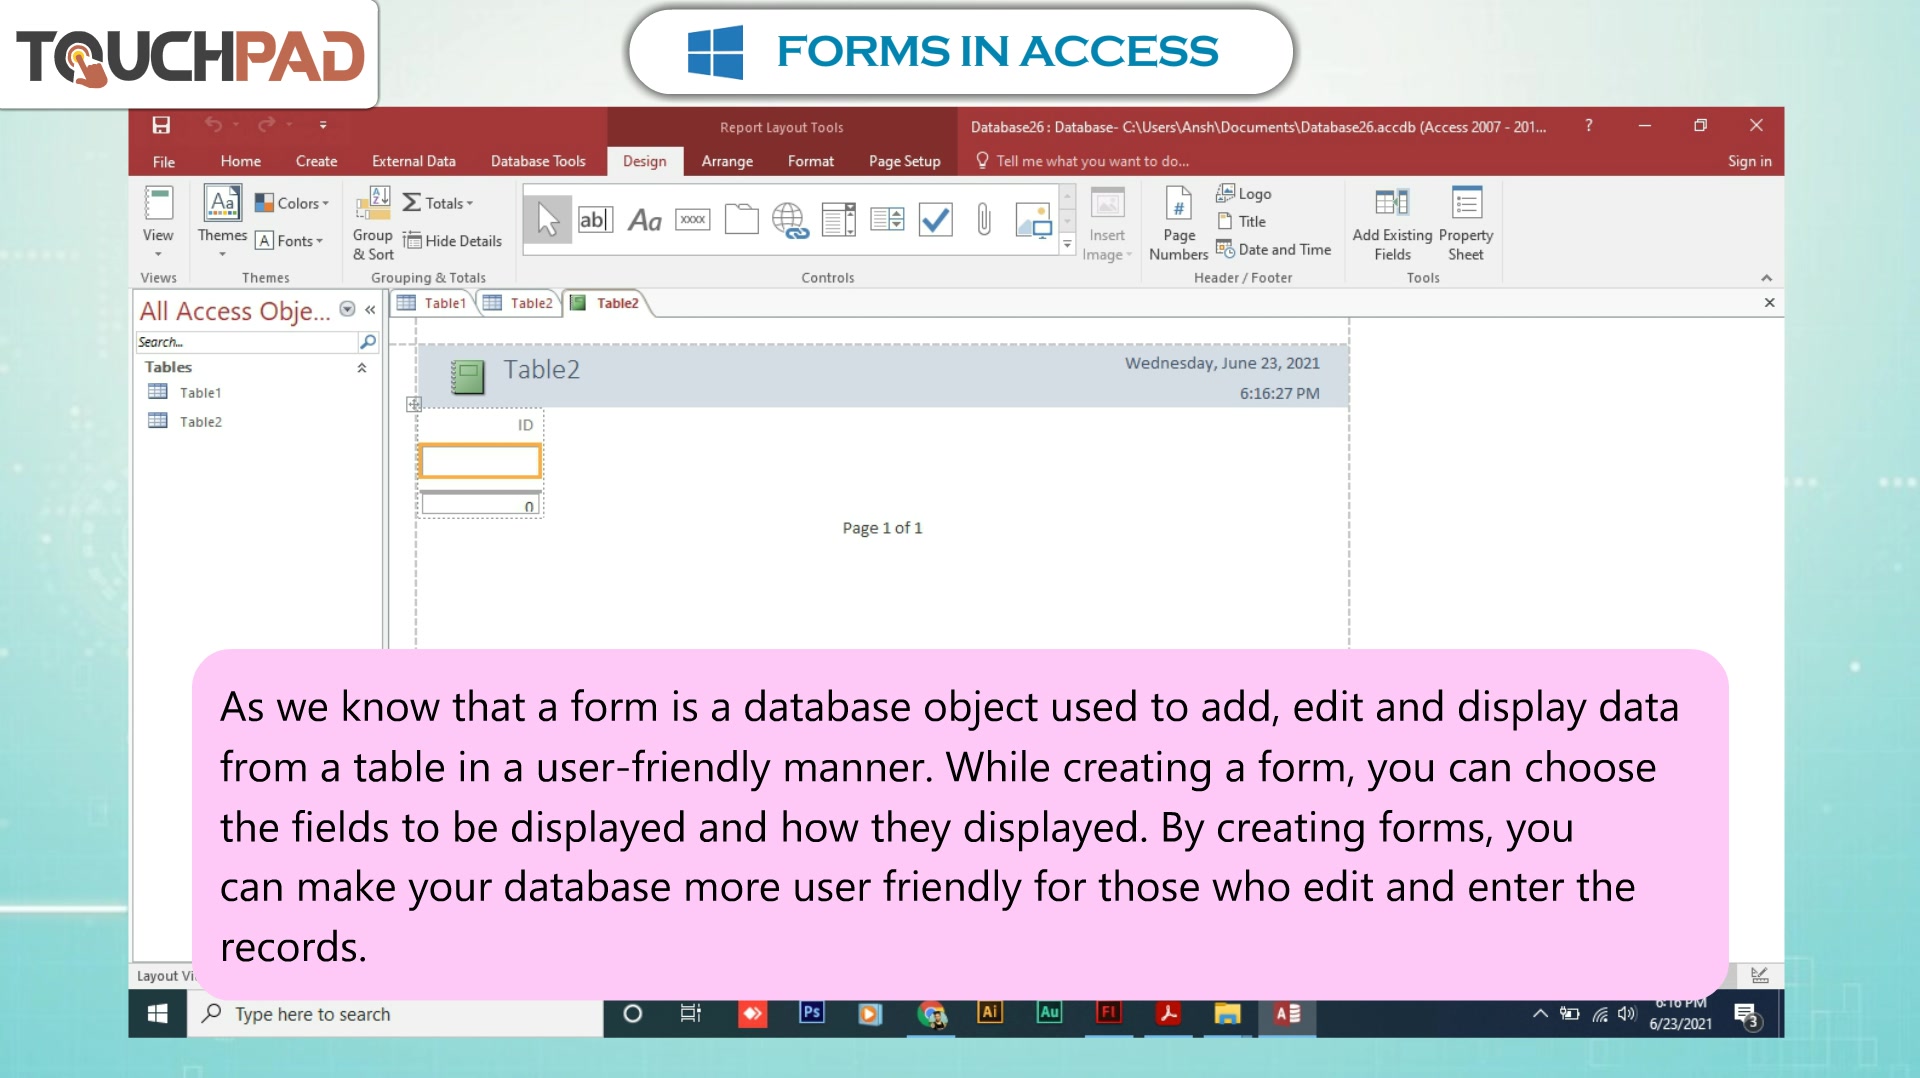
Task: Click Logo in Header/Footer group
Action: click(x=1244, y=194)
